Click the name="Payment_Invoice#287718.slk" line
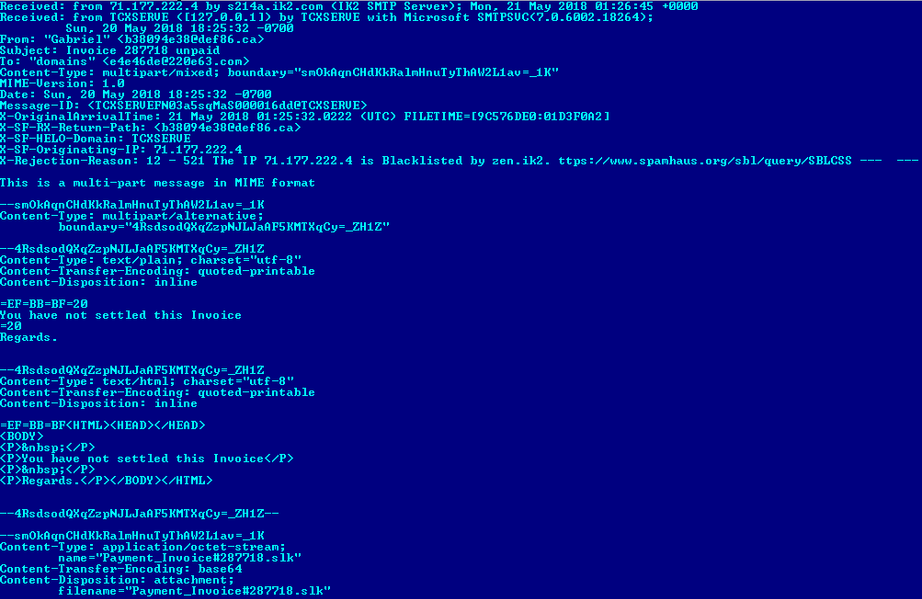 tap(180, 558)
